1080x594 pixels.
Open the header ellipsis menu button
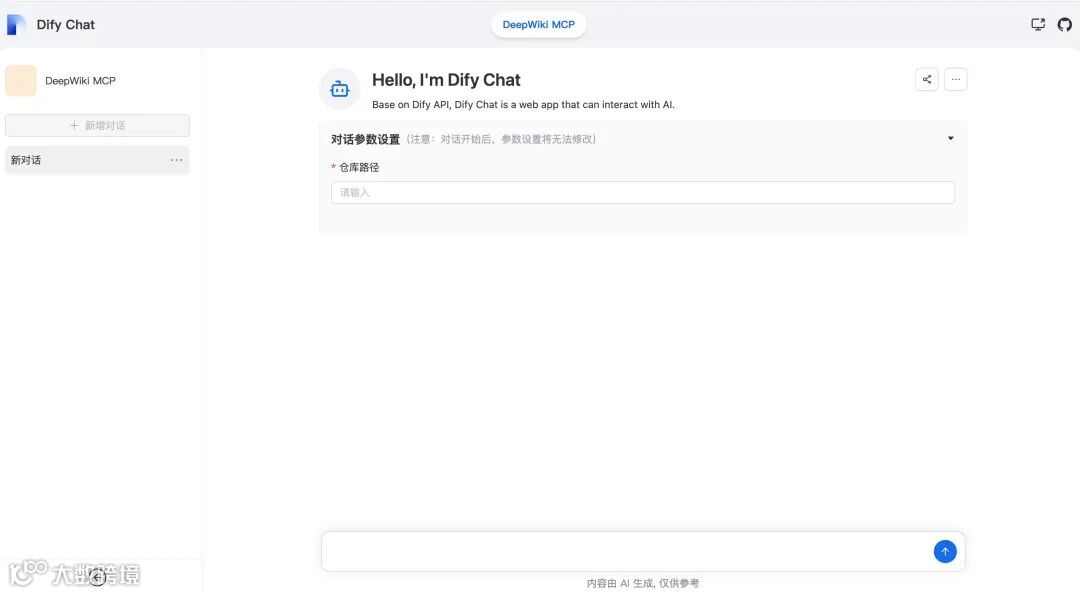tap(955, 79)
